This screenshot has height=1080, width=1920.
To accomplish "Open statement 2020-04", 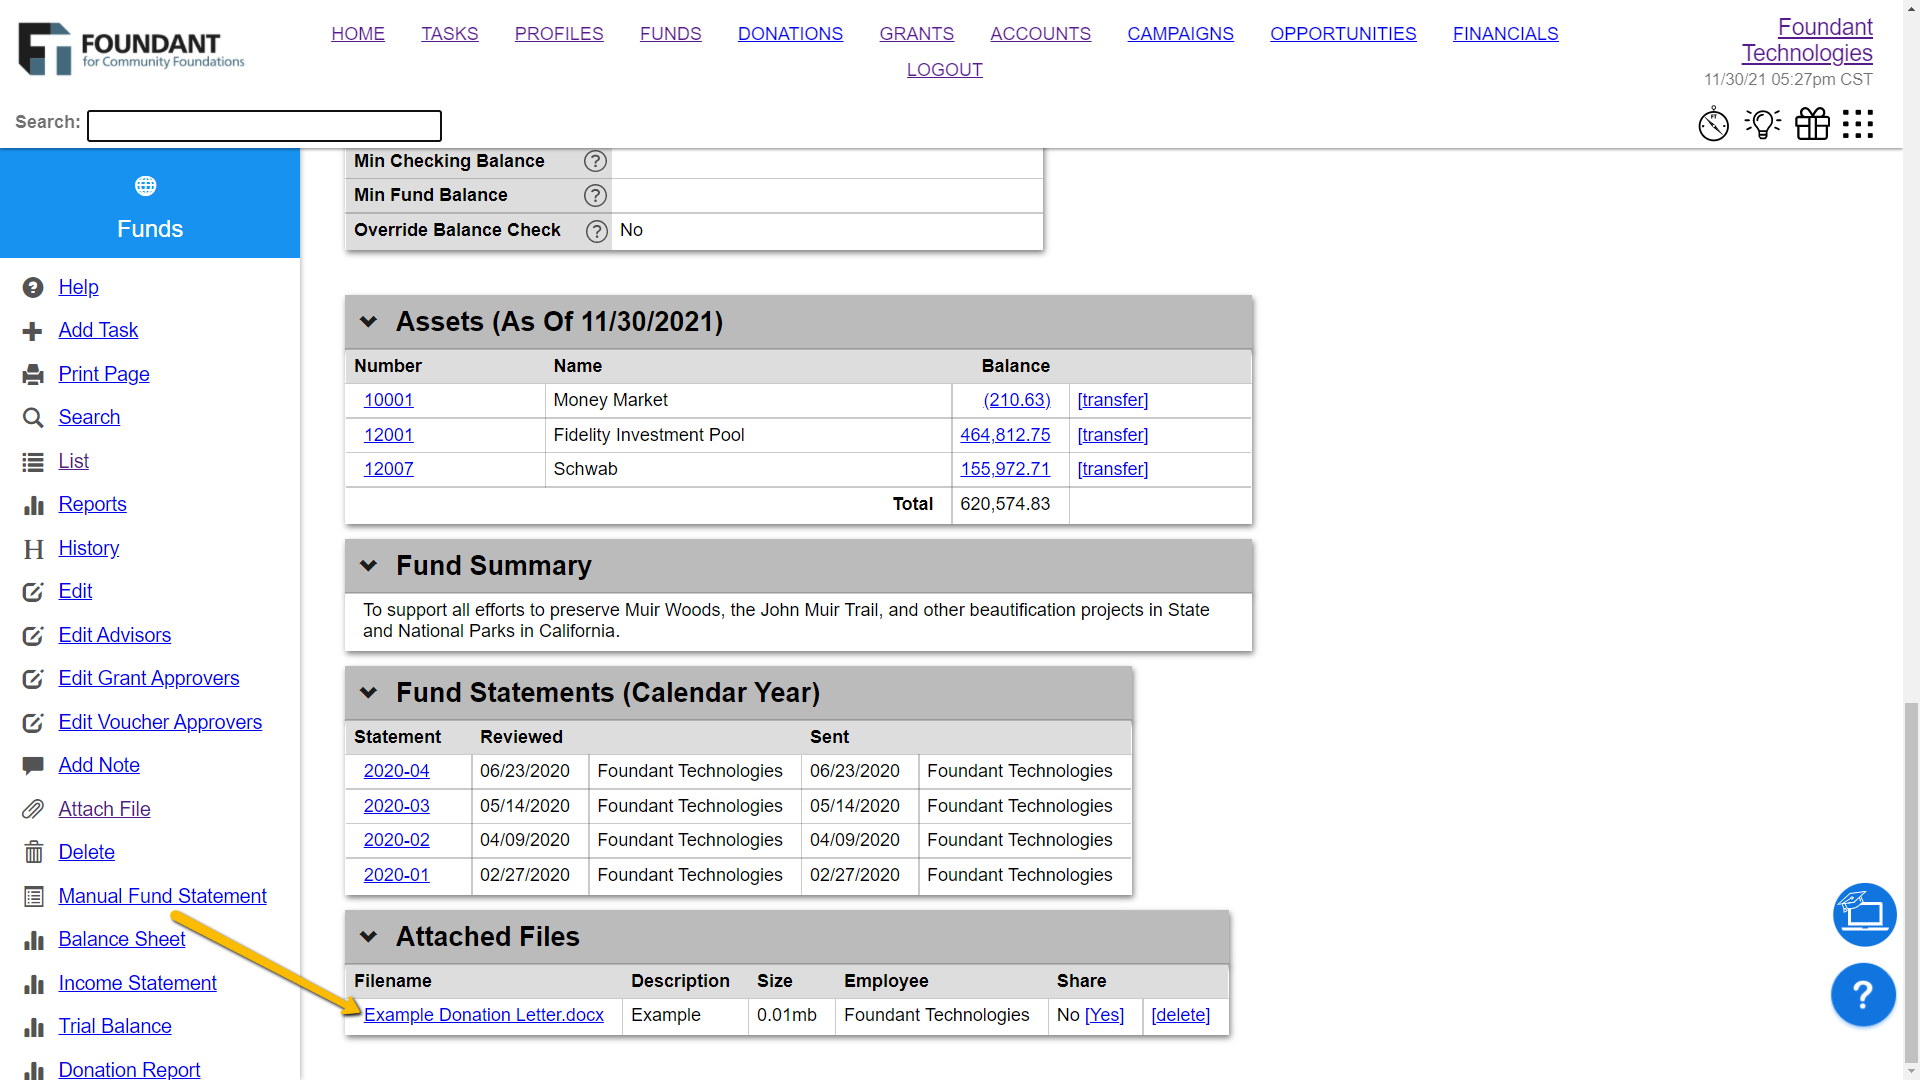I will 396,771.
